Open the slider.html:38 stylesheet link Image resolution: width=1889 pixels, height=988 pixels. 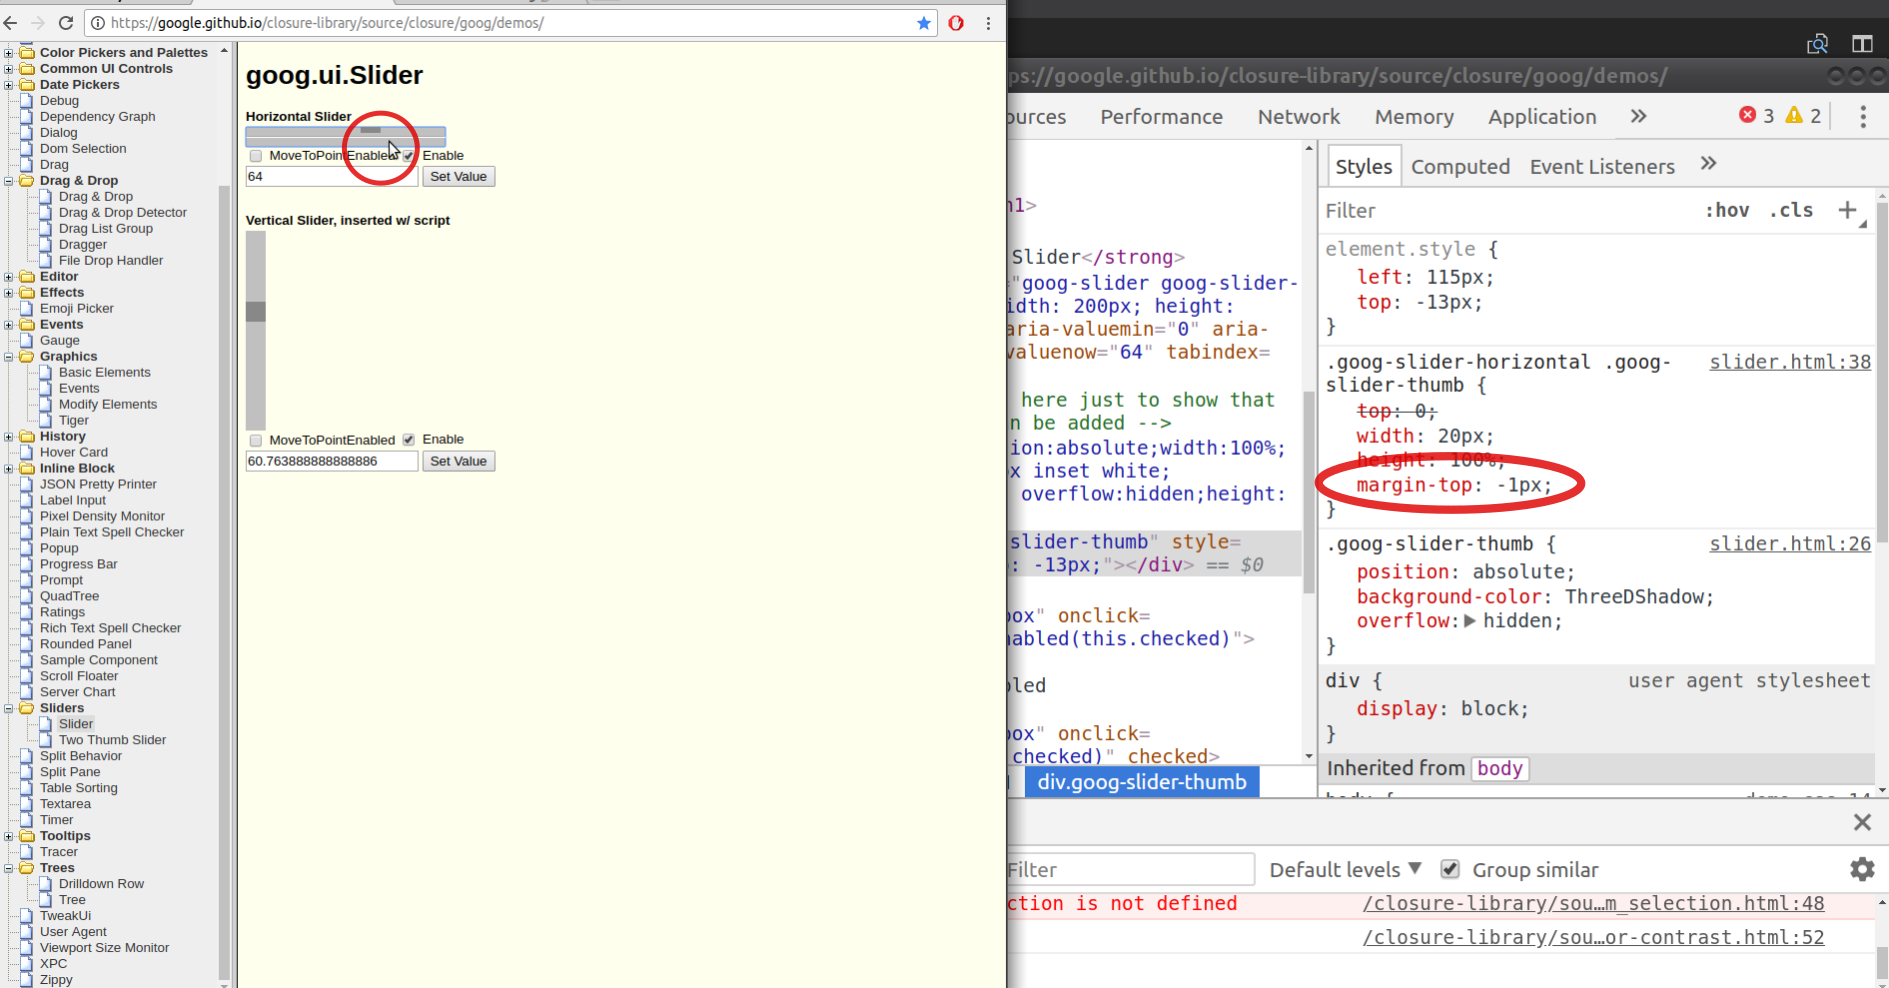1789,362
